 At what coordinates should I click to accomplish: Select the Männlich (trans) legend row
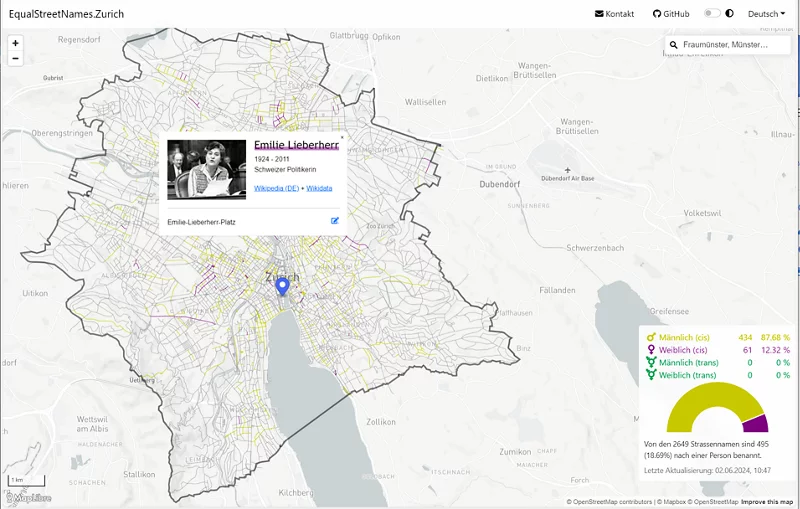click(718, 363)
